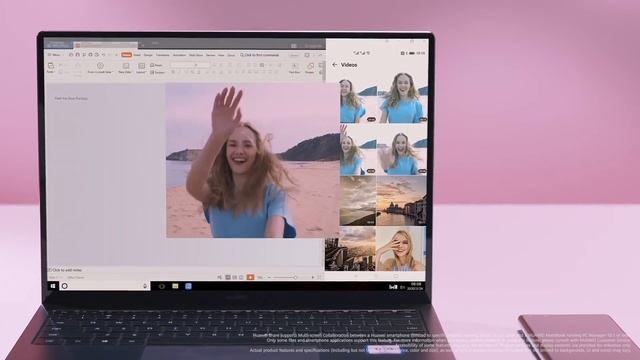Open the Animation ribbon tab

point(179,55)
